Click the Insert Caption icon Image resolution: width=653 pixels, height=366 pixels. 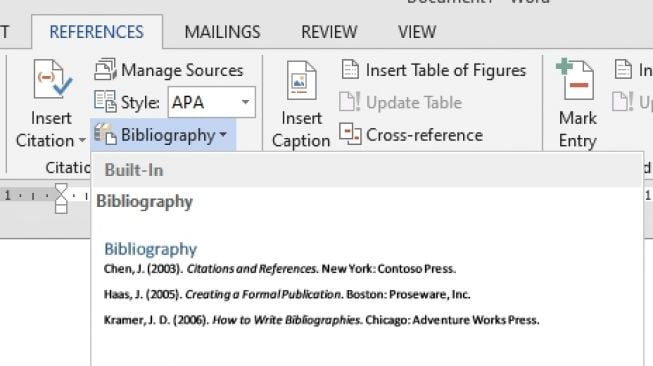(302, 80)
